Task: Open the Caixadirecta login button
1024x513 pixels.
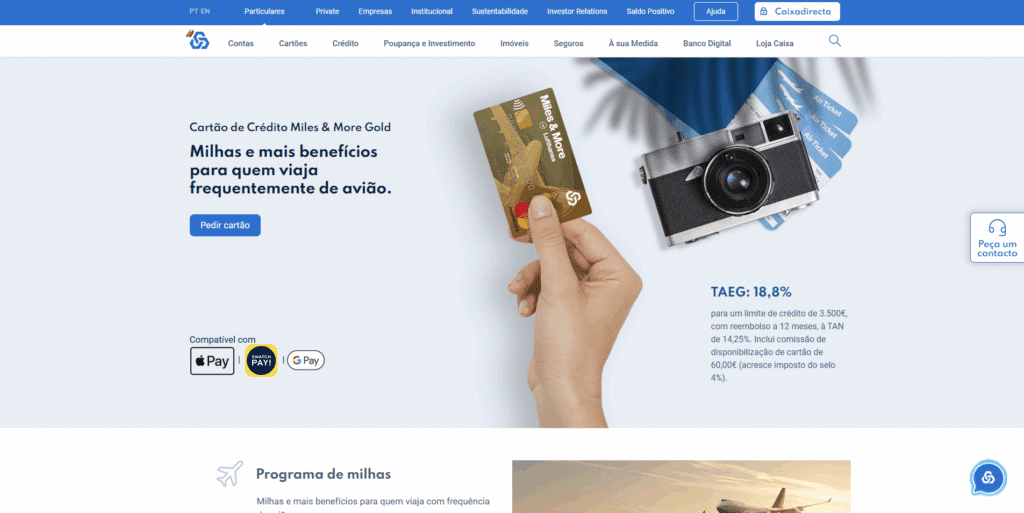Action: coord(797,12)
